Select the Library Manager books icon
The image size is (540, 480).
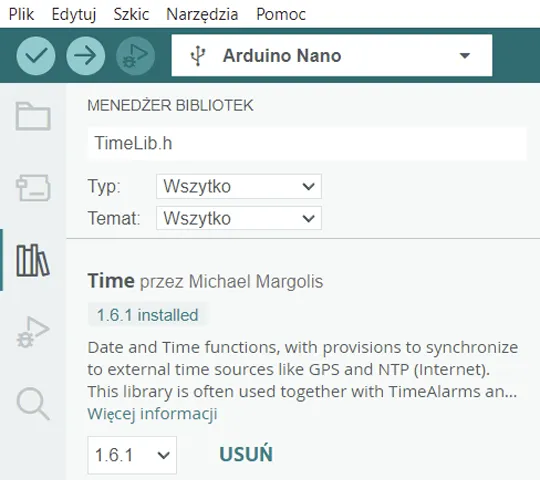point(33,260)
